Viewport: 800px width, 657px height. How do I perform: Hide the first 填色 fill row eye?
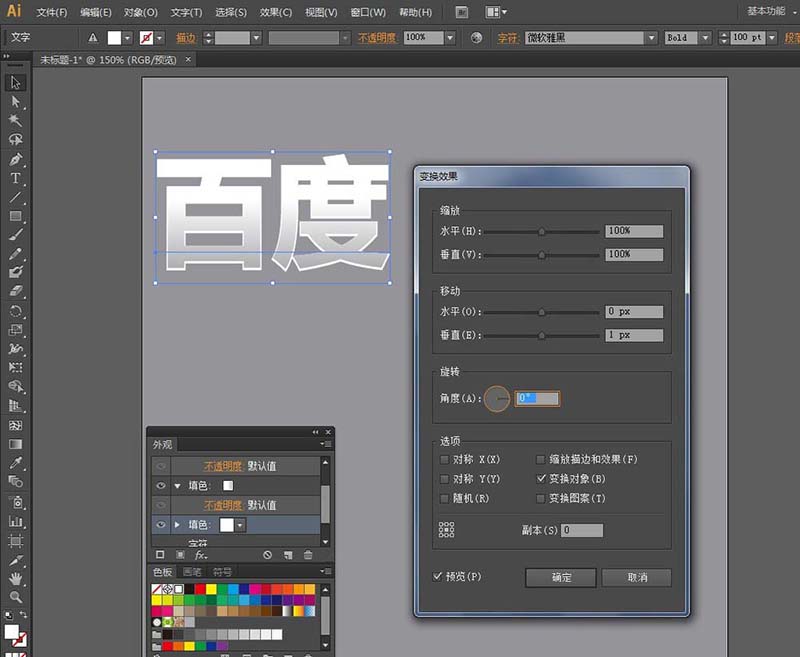point(161,486)
